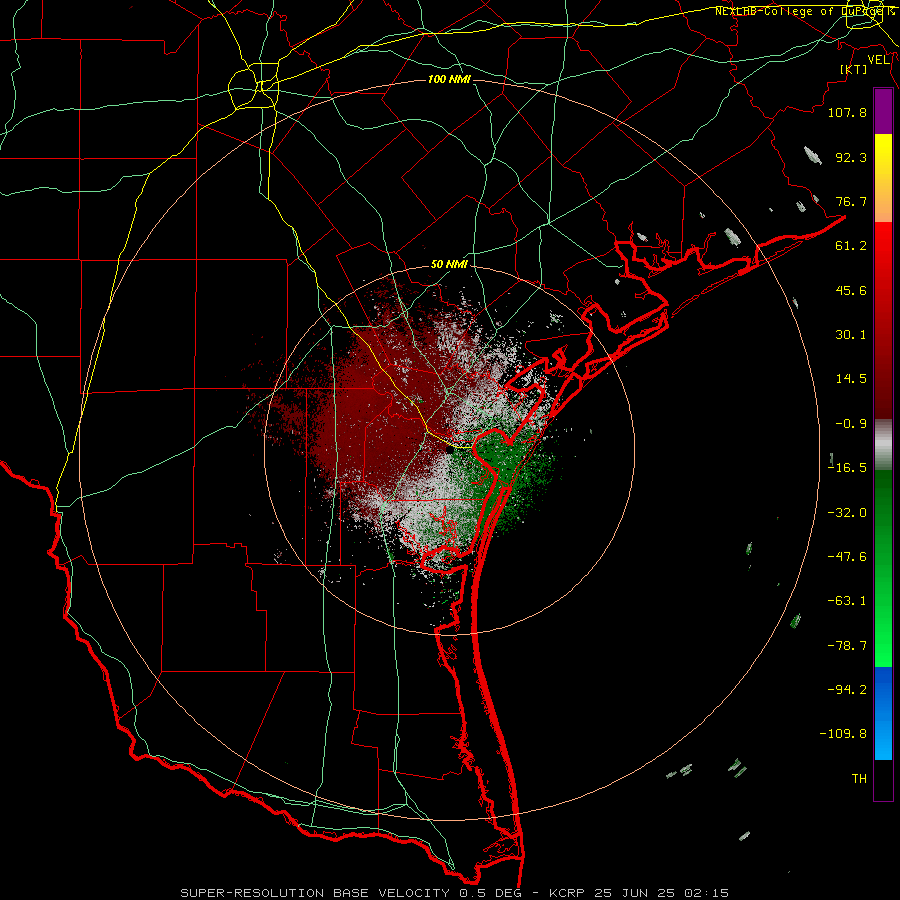Click the -16.5 velocity scale value
This screenshot has width=900, height=900.
pyautogui.click(x=847, y=468)
